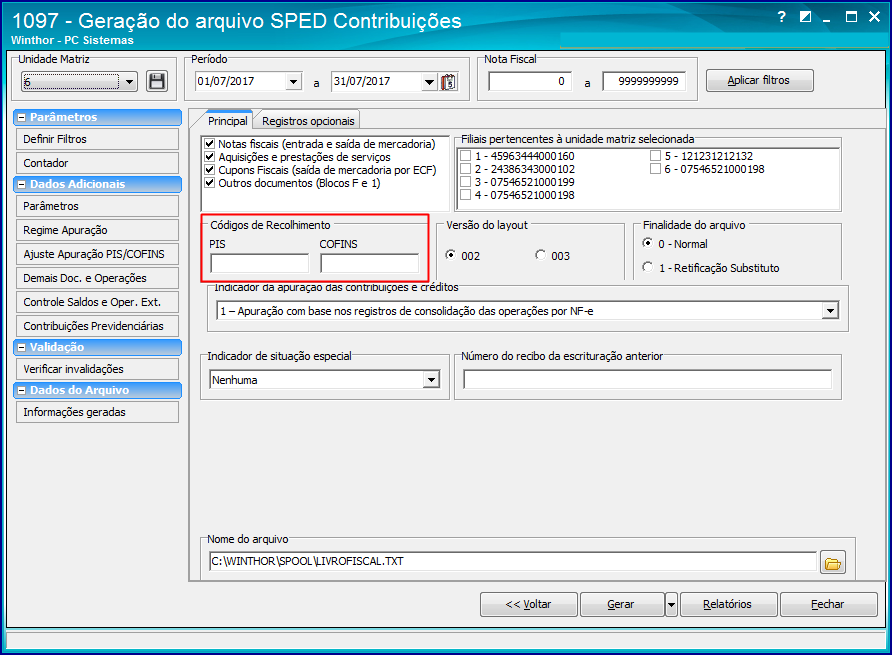Click folder icon to browse file name
Image resolution: width=892 pixels, height=655 pixels.
833,563
